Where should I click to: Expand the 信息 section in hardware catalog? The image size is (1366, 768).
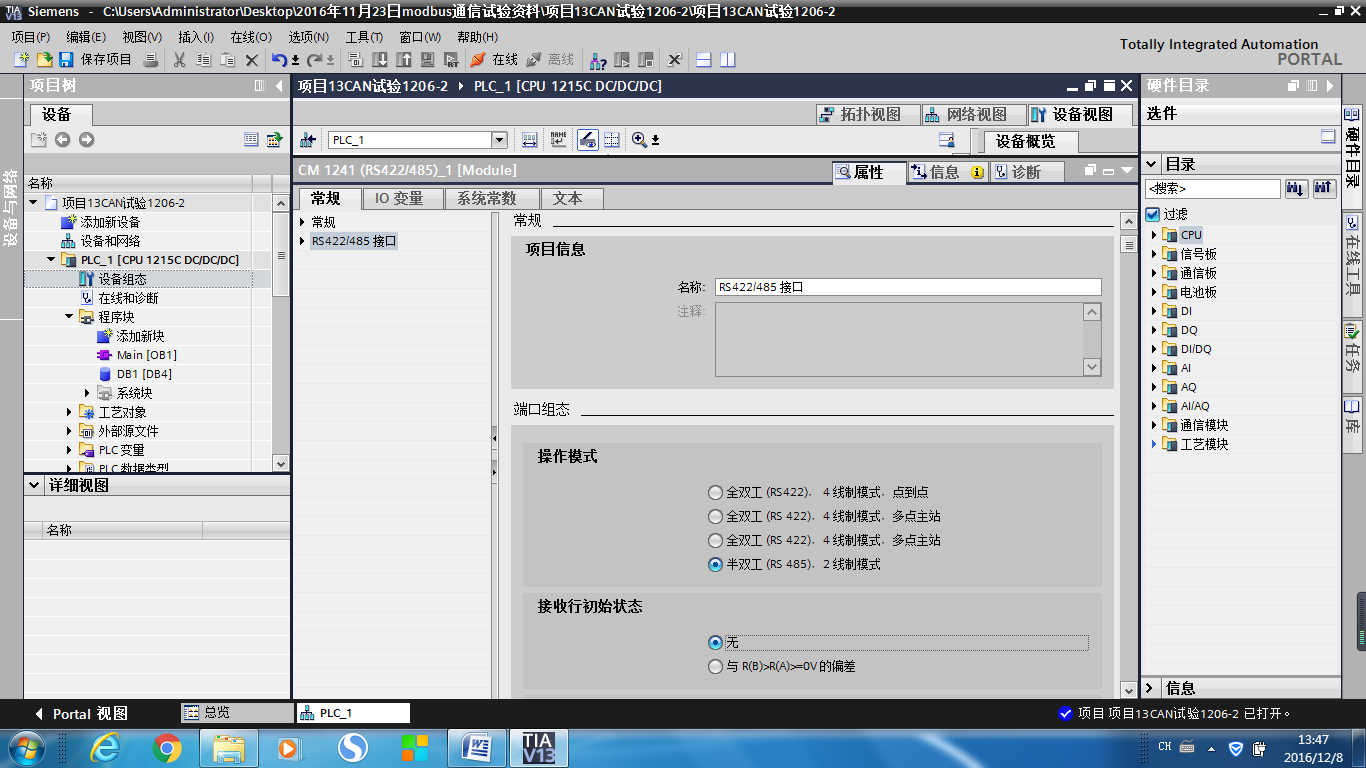click(x=1151, y=688)
